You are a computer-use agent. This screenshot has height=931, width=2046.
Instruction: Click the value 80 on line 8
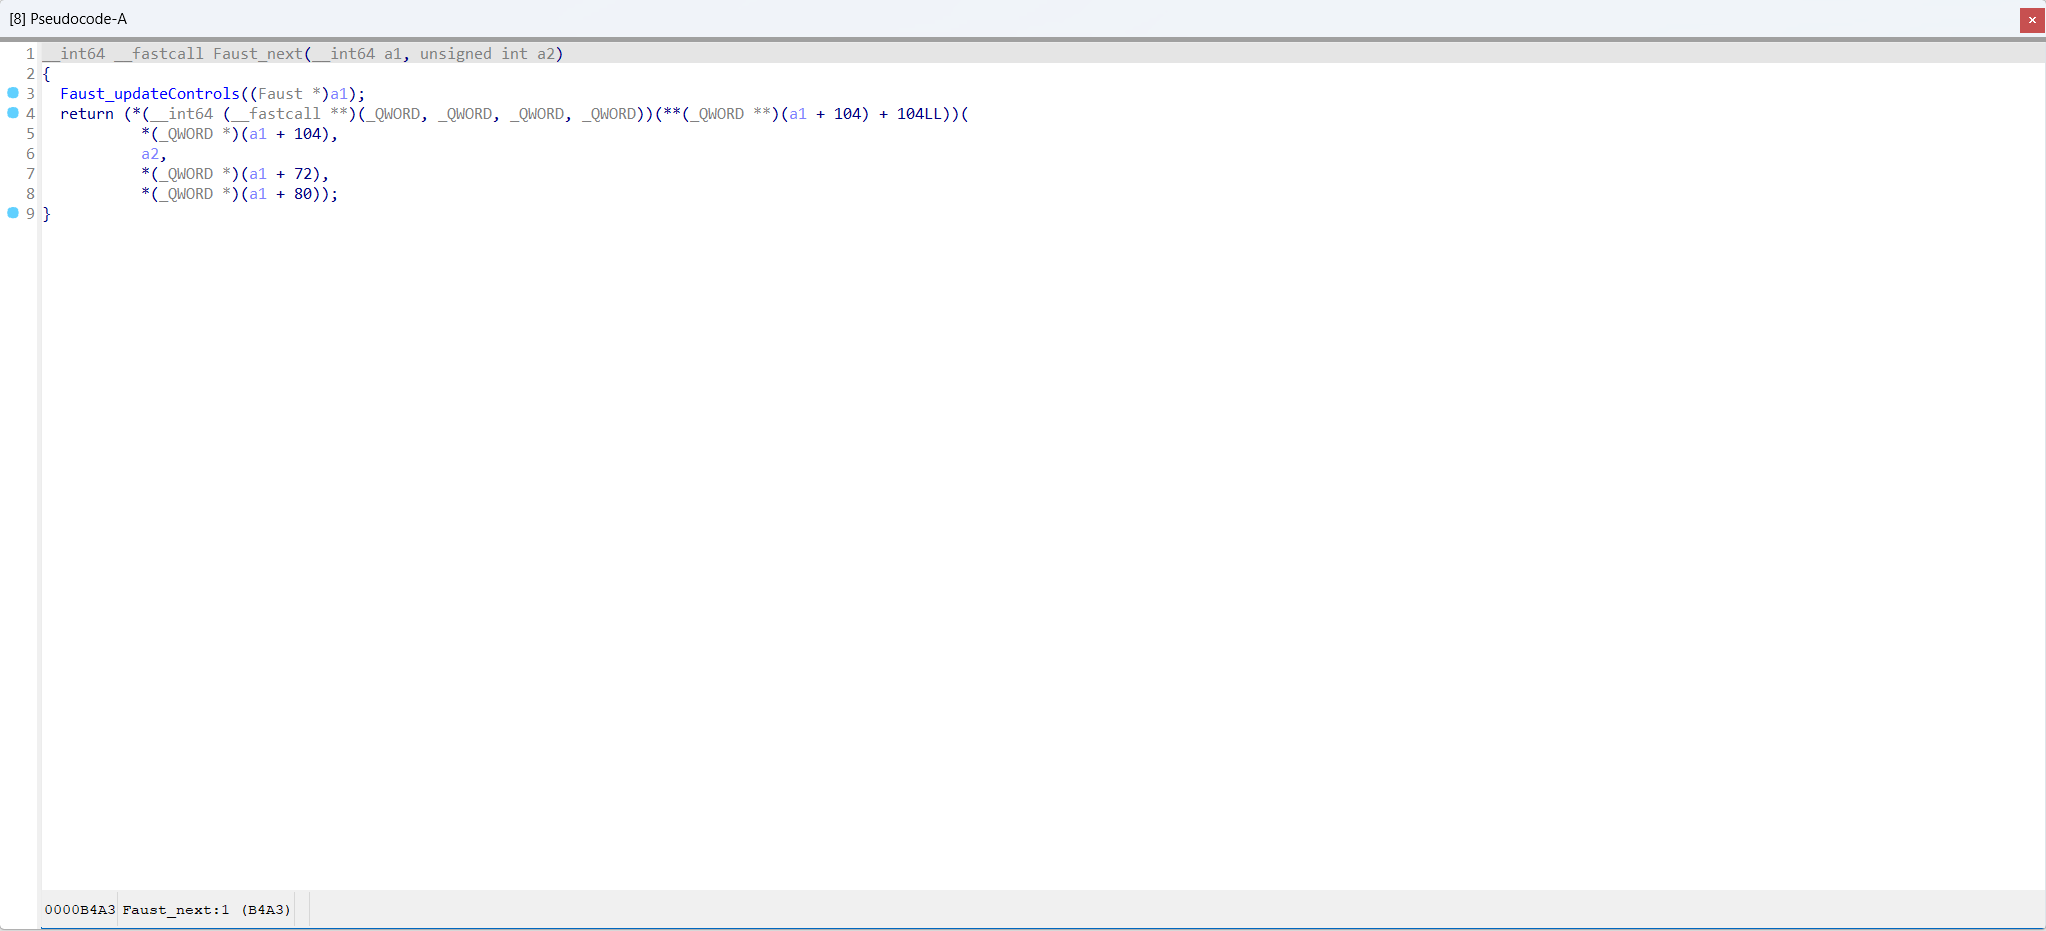[x=303, y=194]
